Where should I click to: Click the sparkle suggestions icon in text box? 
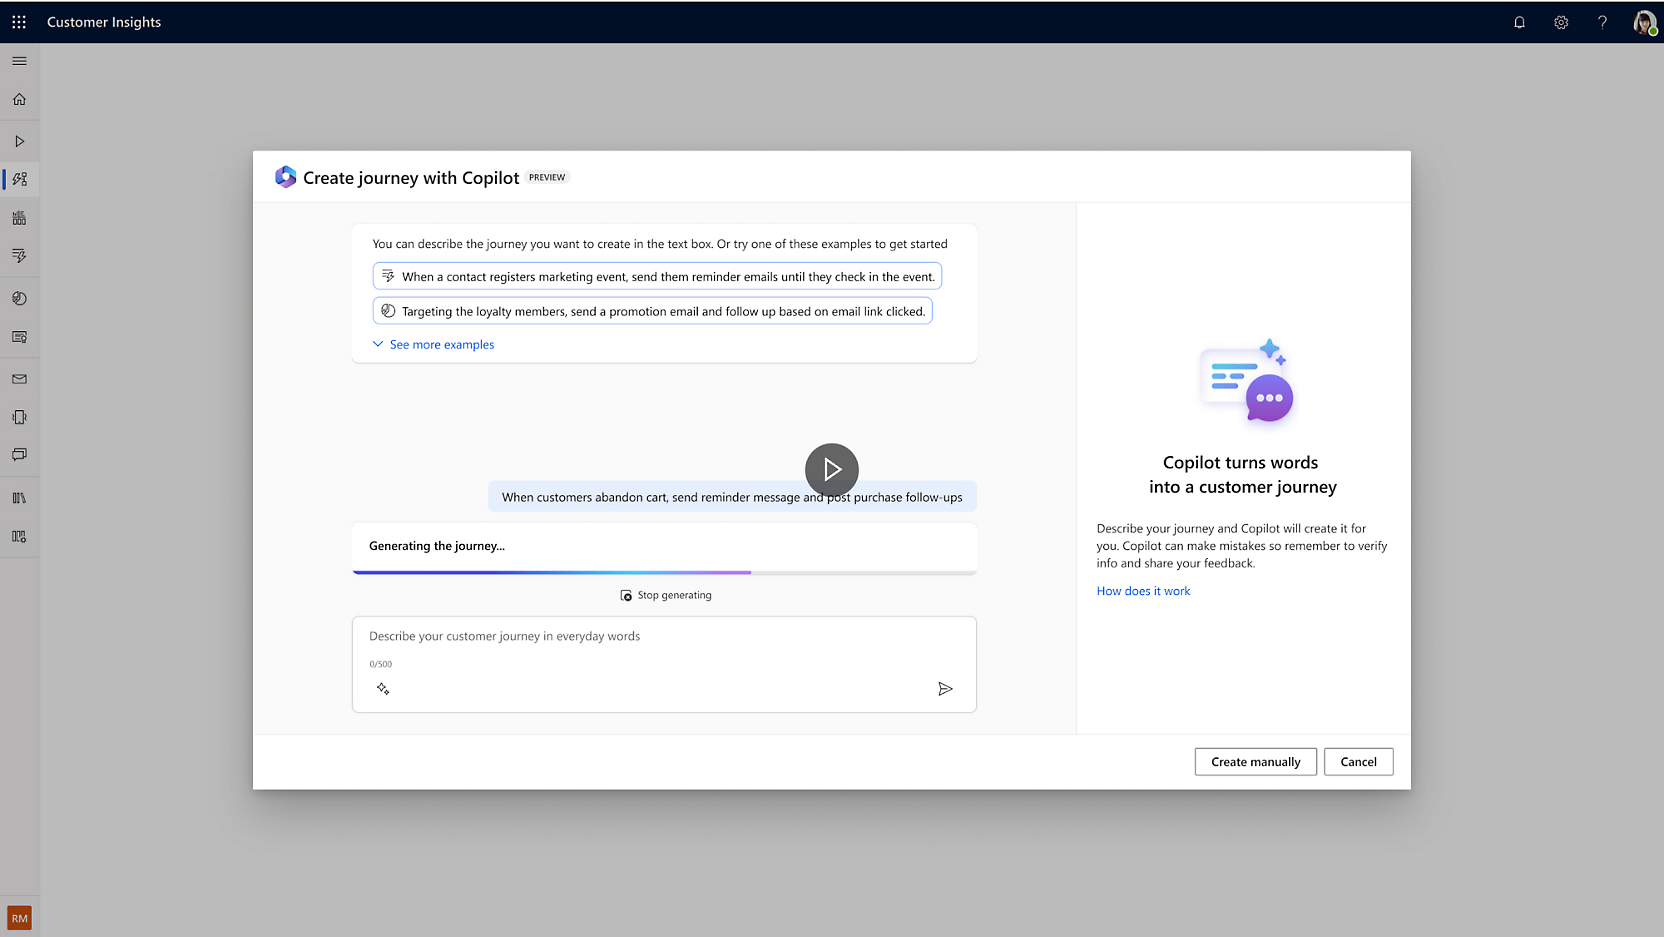point(383,689)
